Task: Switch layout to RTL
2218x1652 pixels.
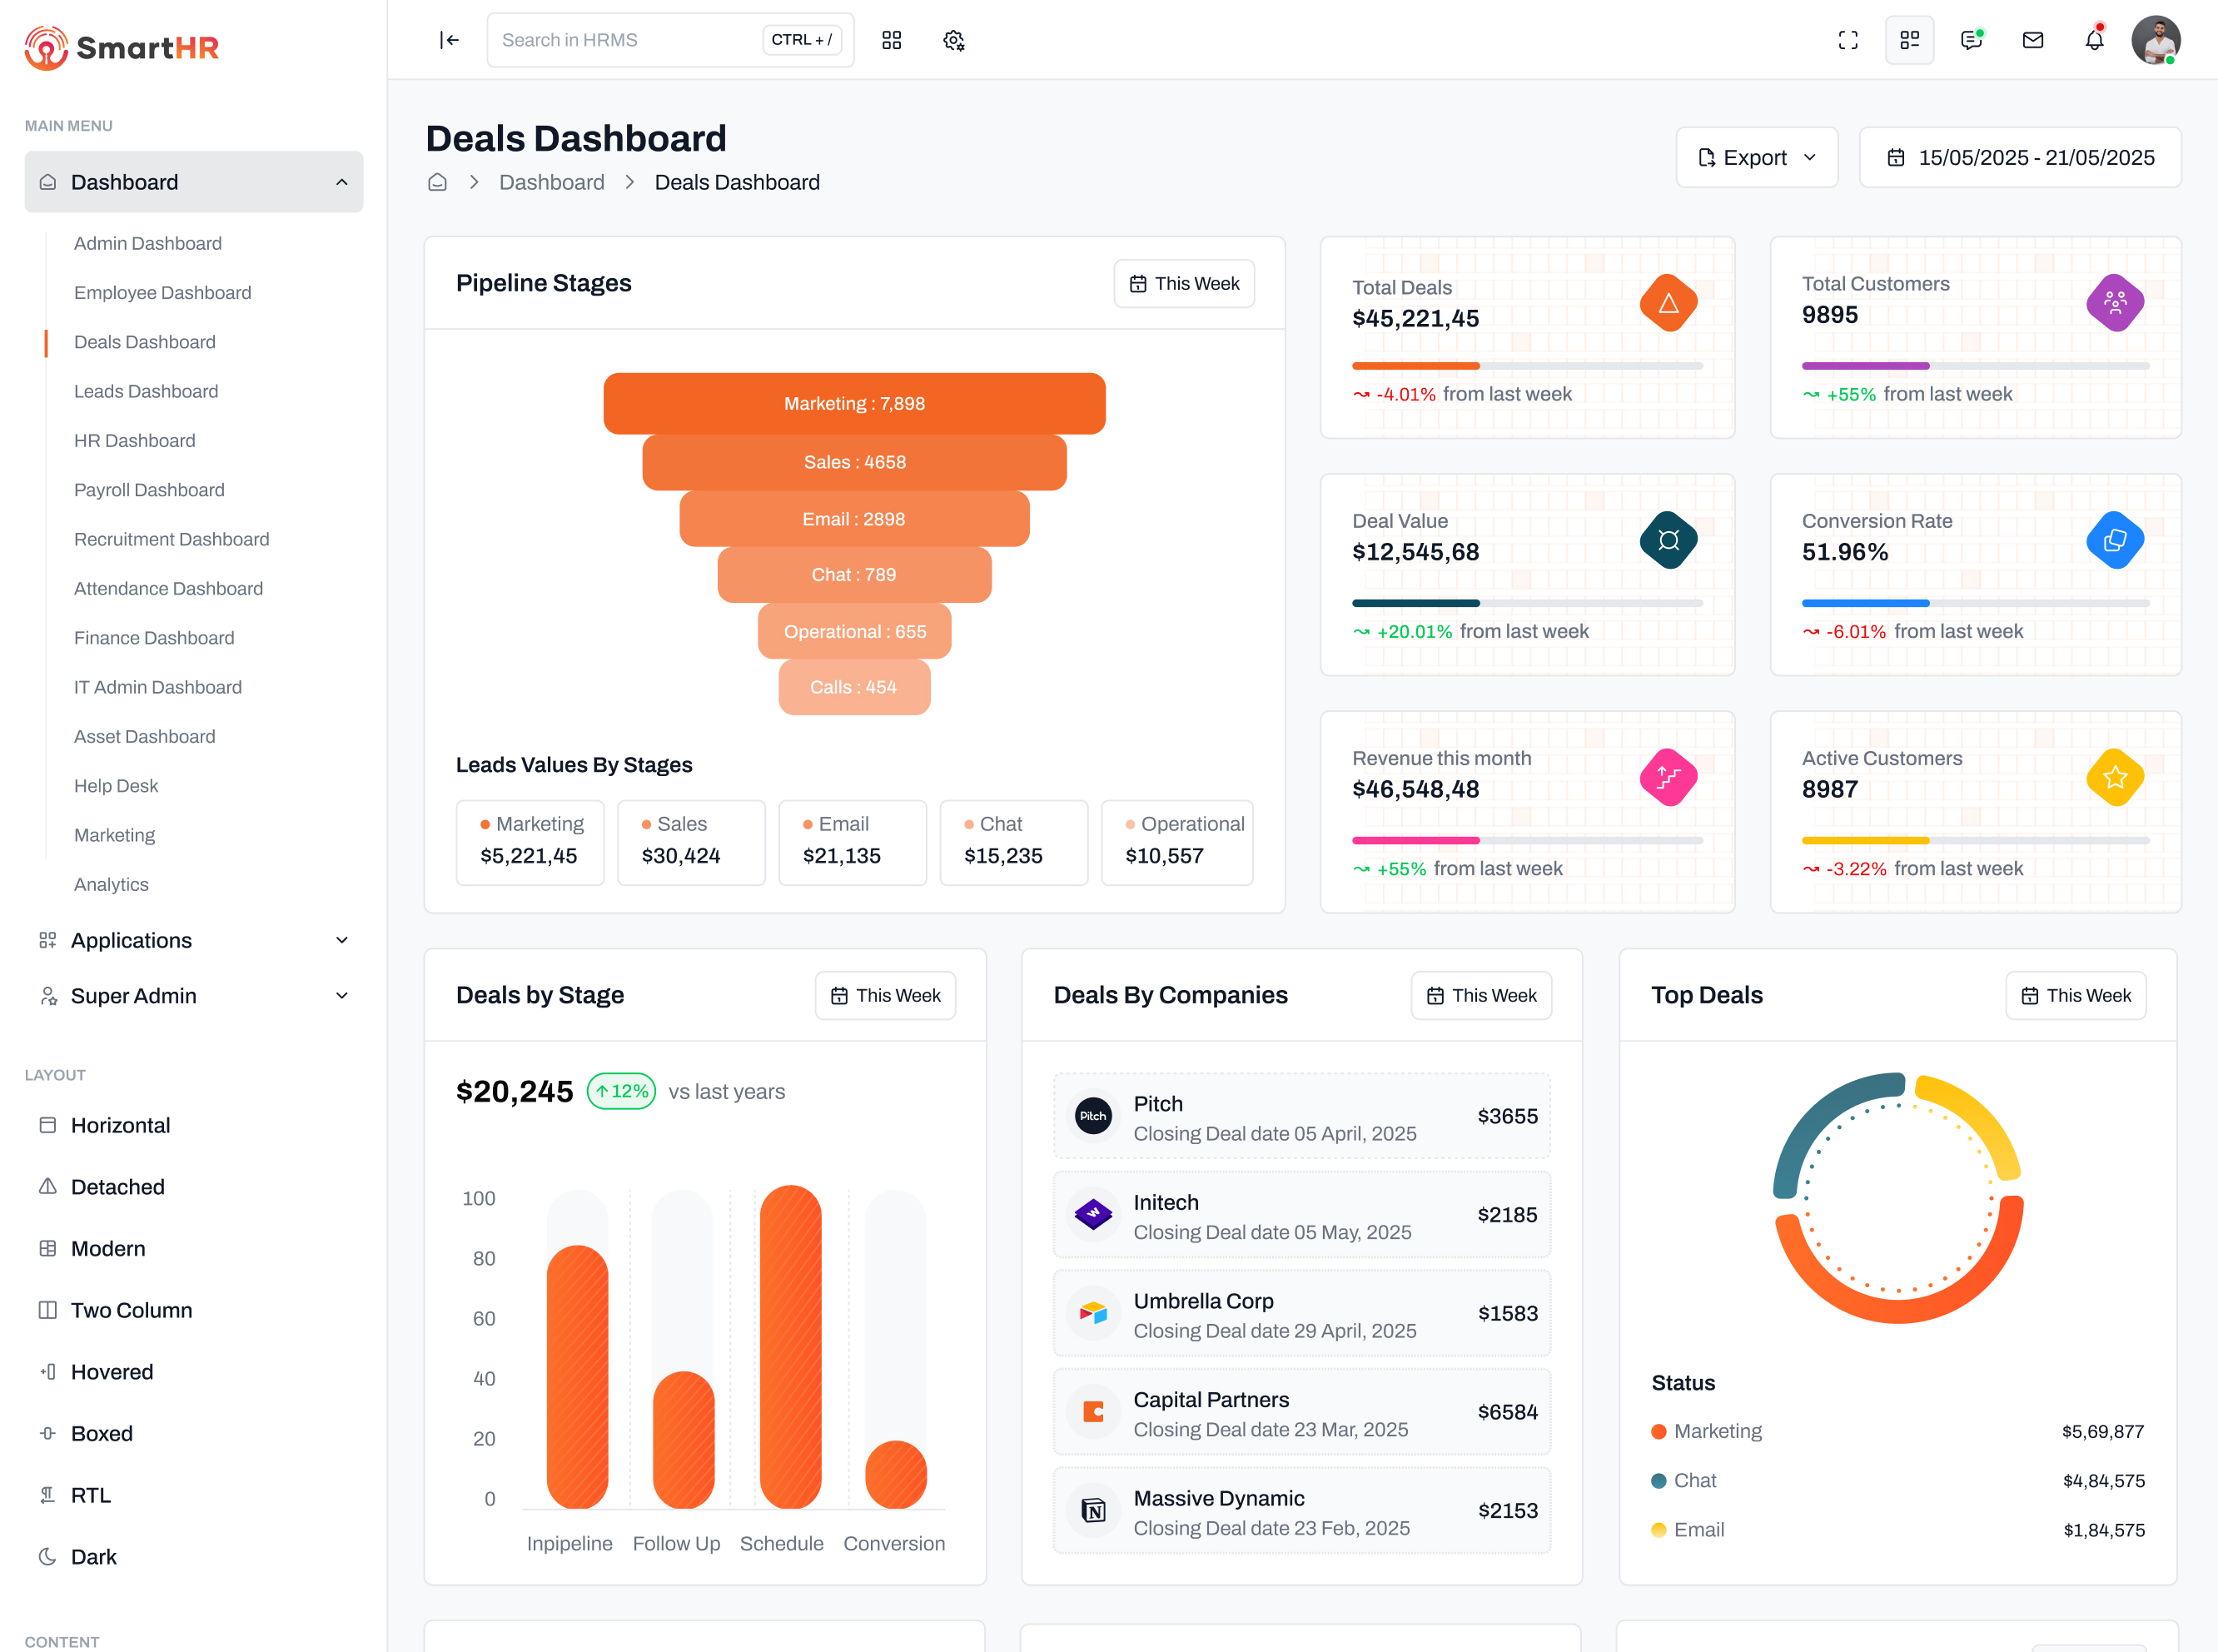Action: coord(90,1494)
